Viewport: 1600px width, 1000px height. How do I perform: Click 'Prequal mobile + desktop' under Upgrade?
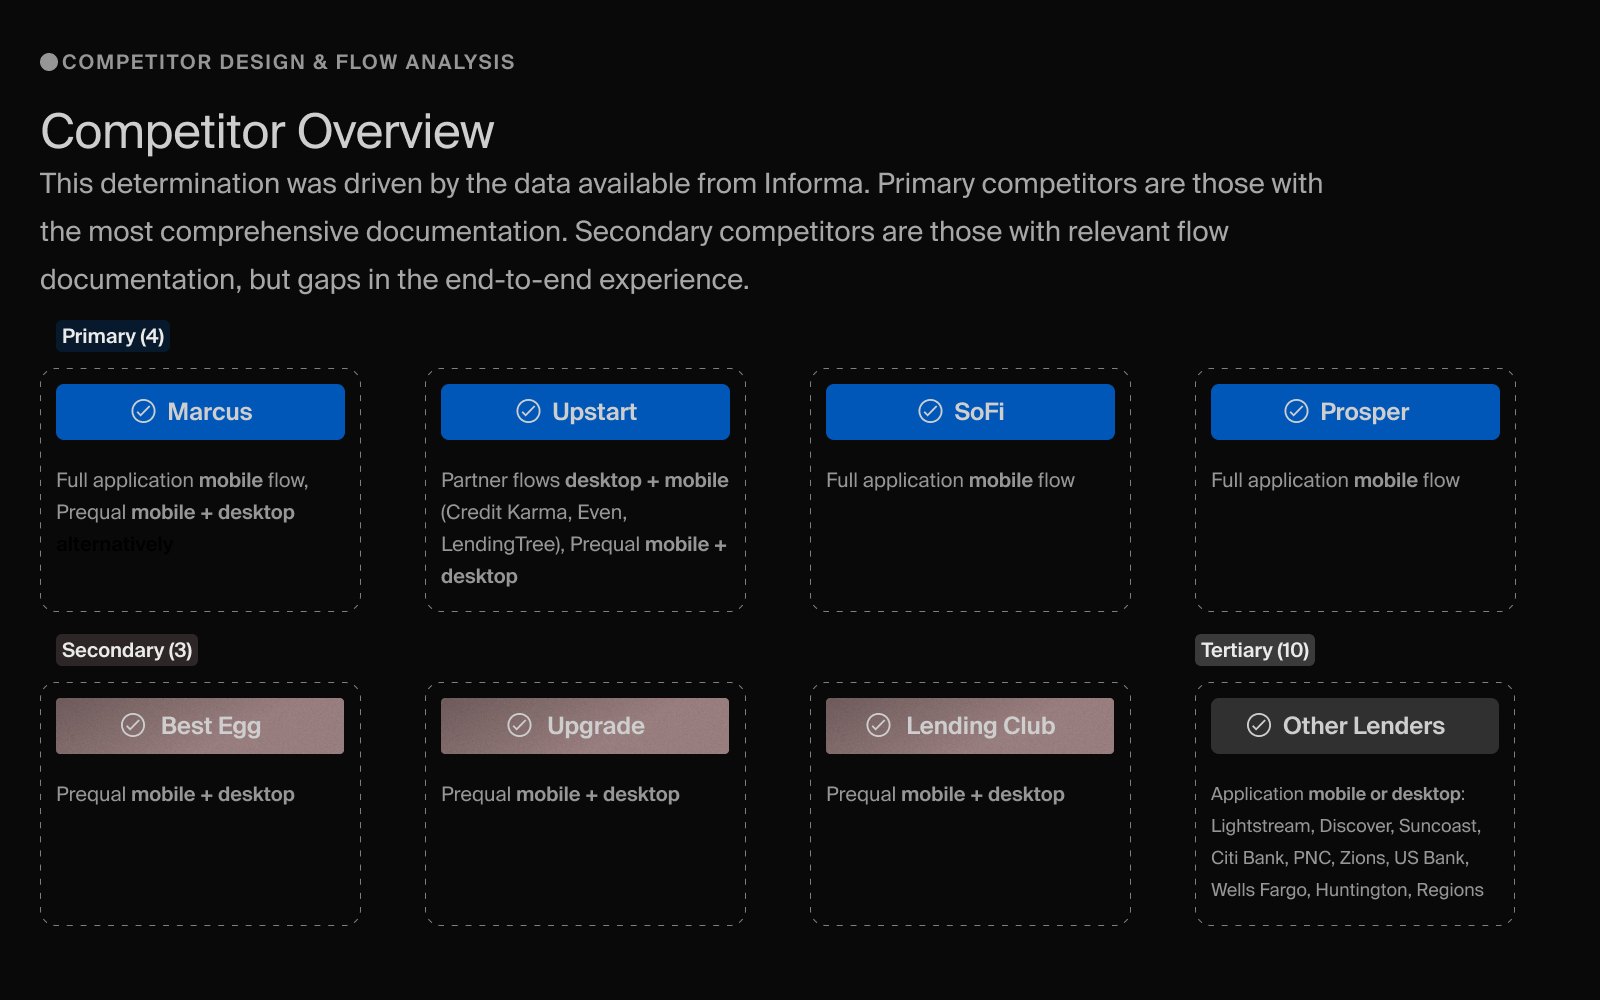560,794
